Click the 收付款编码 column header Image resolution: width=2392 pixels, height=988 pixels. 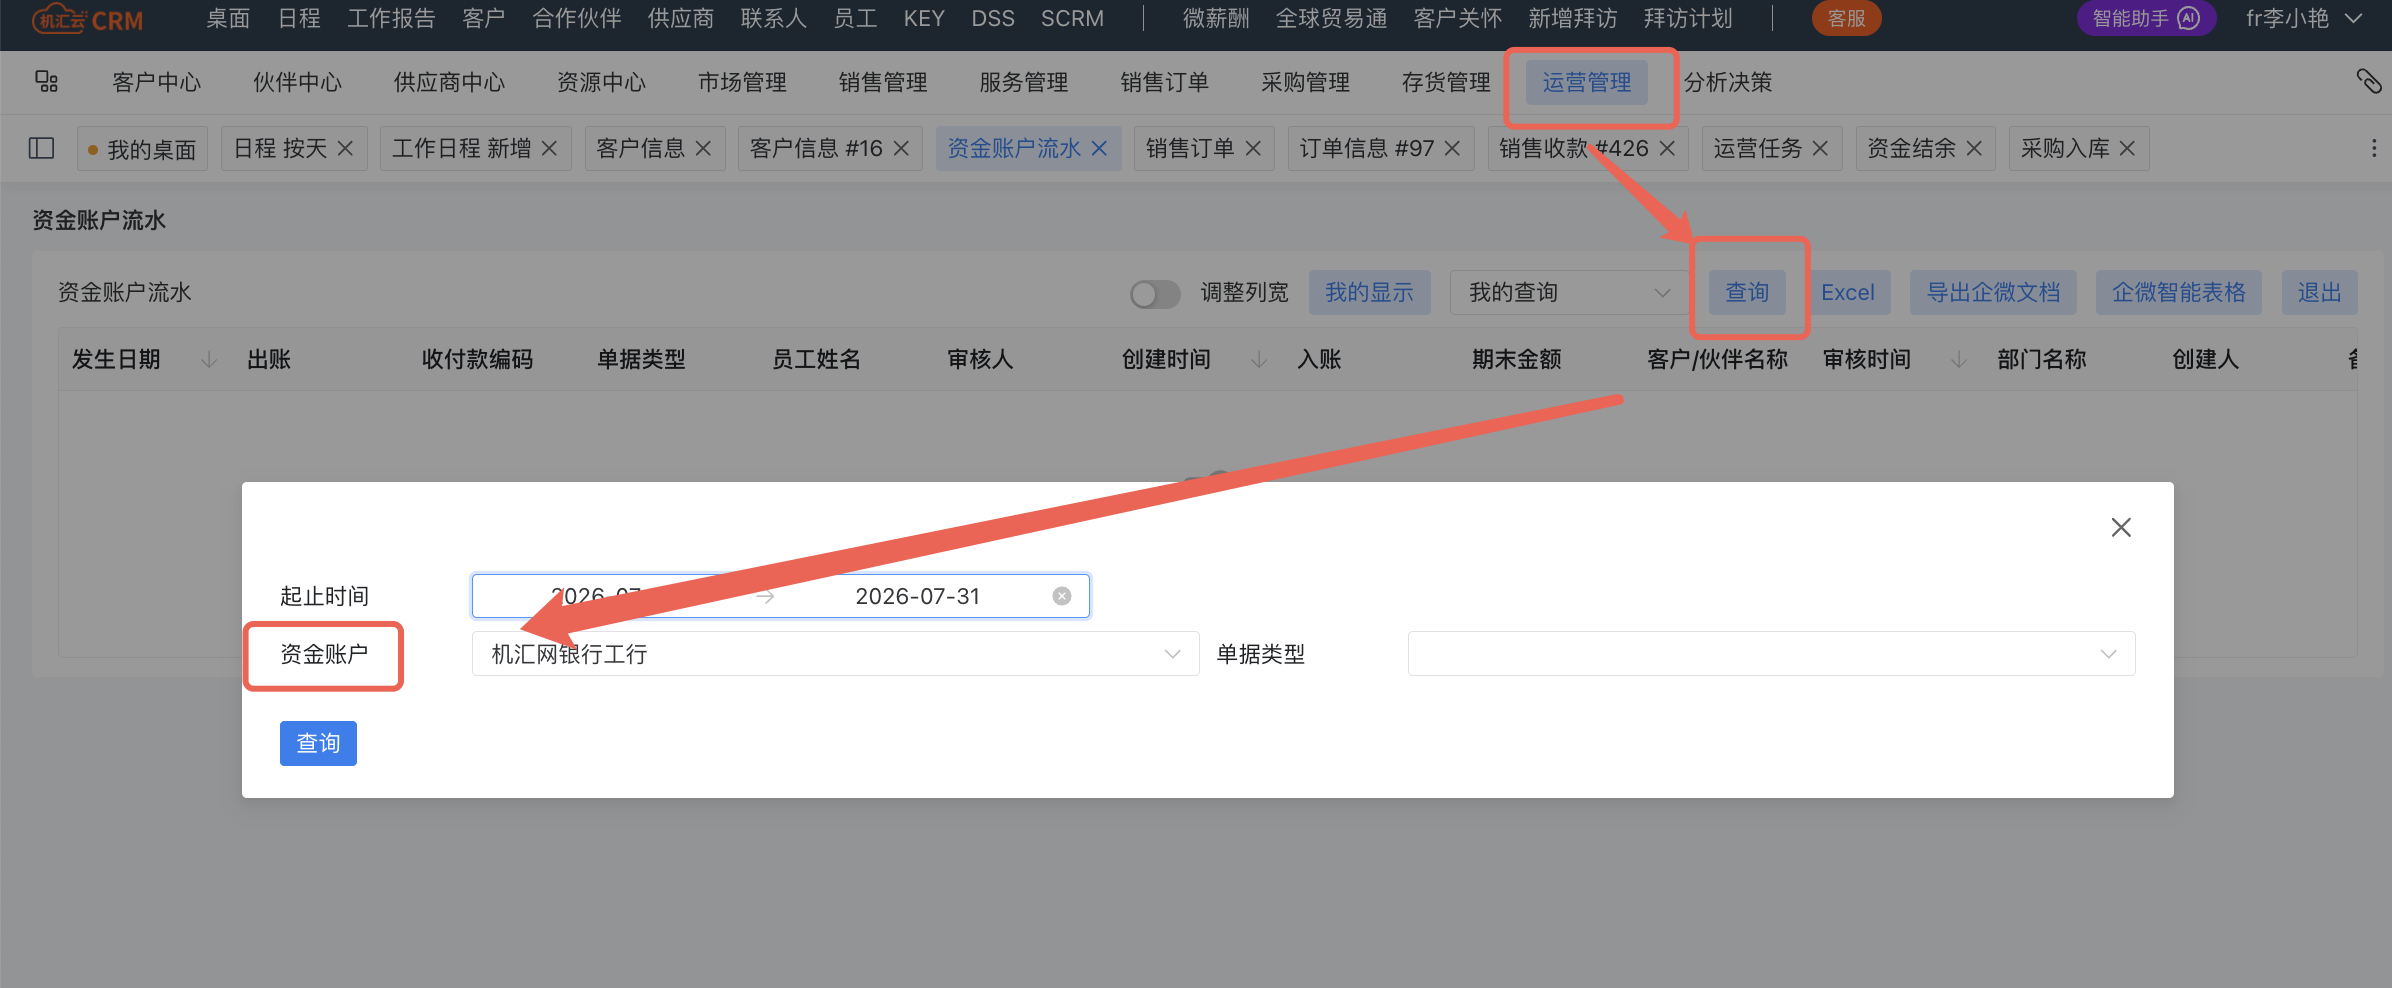(x=477, y=359)
